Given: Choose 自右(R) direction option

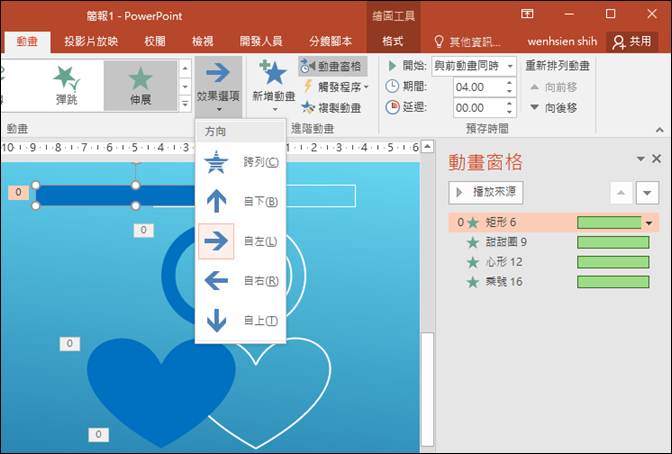Looking at the screenshot, I should click(x=240, y=281).
